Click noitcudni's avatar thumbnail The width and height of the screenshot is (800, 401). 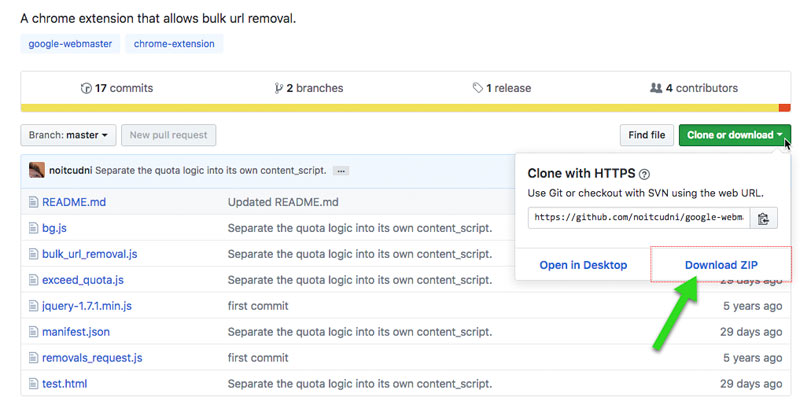pos(36,170)
